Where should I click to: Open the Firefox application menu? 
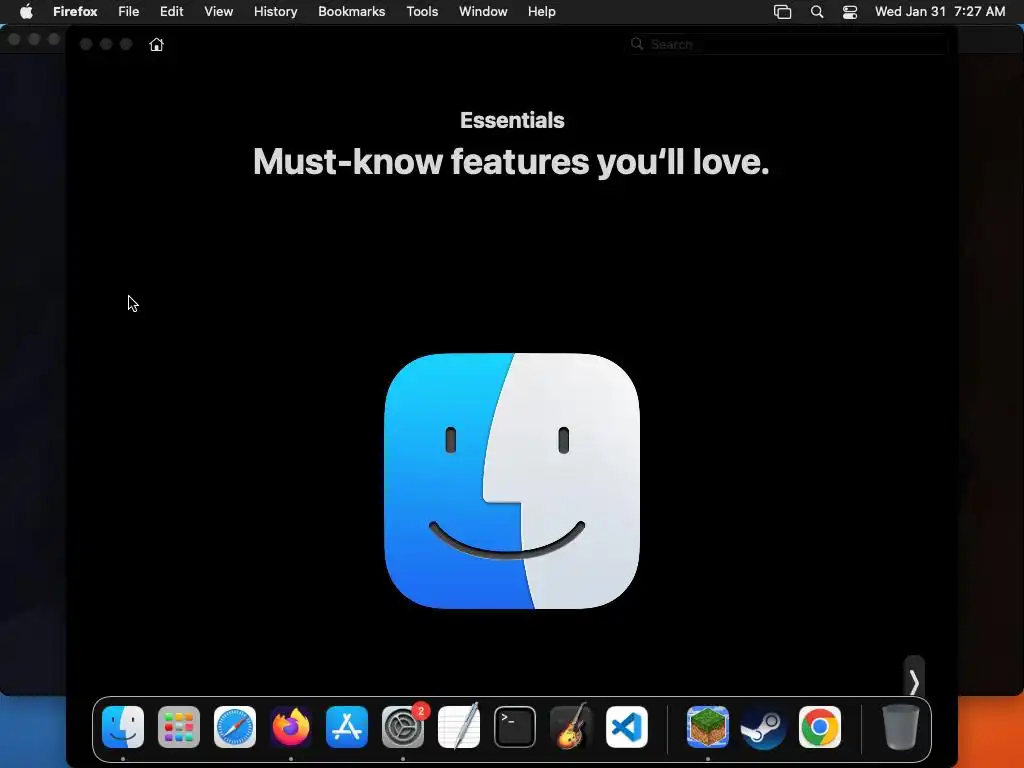[x=75, y=11]
